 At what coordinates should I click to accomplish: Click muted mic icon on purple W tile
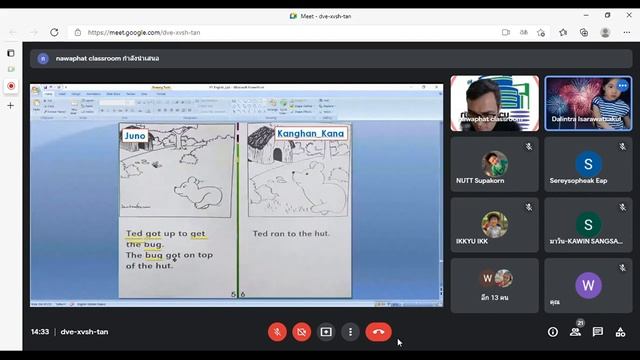coord(622,268)
